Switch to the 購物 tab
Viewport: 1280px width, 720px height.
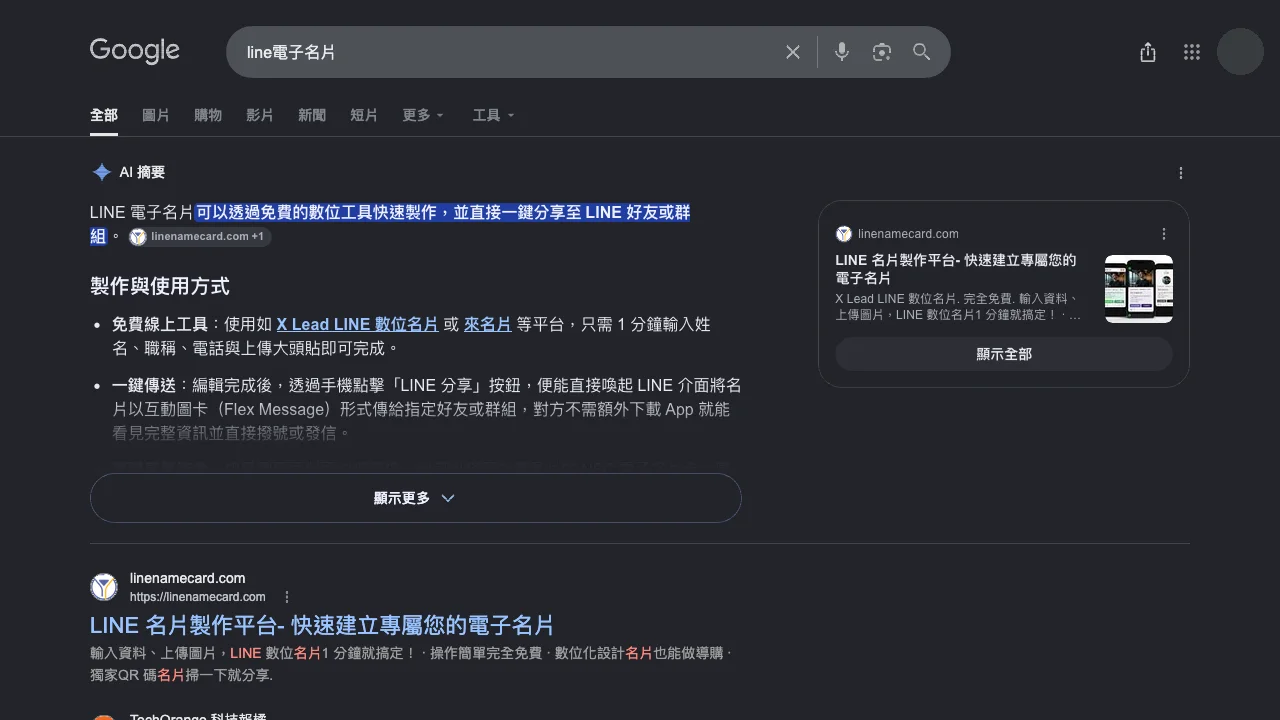[208, 115]
